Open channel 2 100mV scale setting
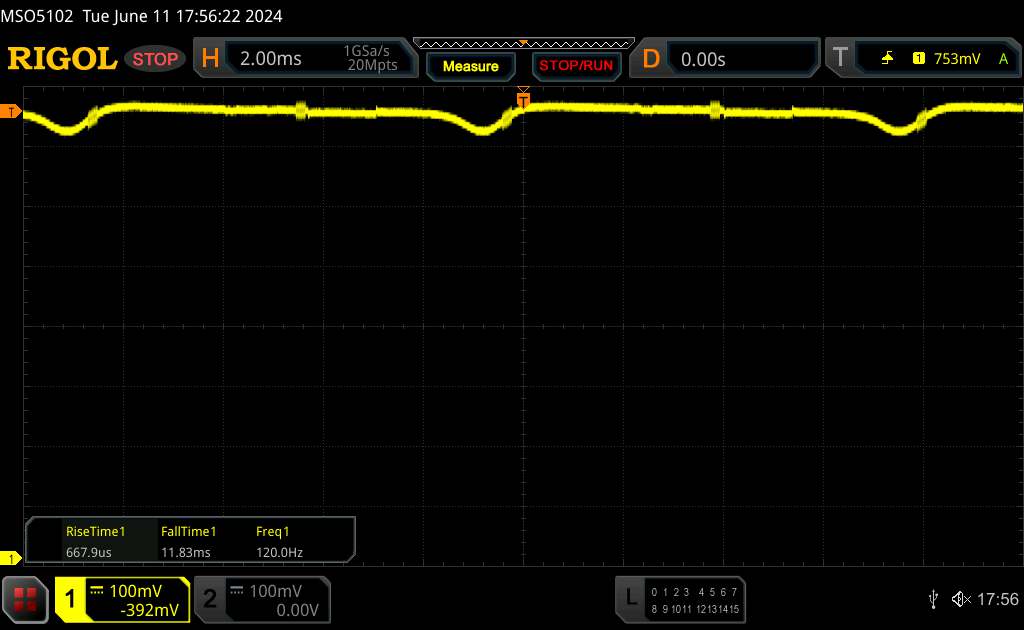The height and width of the screenshot is (630, 1024). tap(276, 591)
